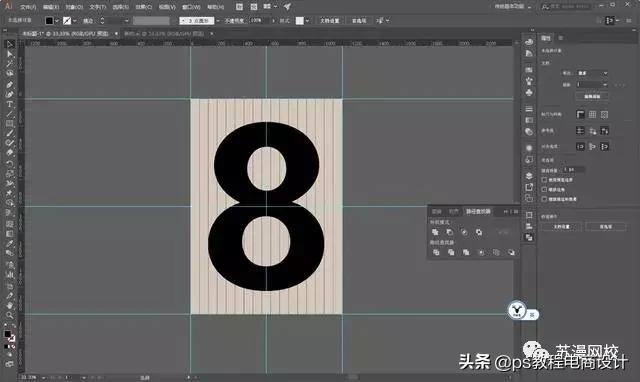Open the 对象 menu
Image resolution: width=640 pixels, height=382 pixels.
74,7
